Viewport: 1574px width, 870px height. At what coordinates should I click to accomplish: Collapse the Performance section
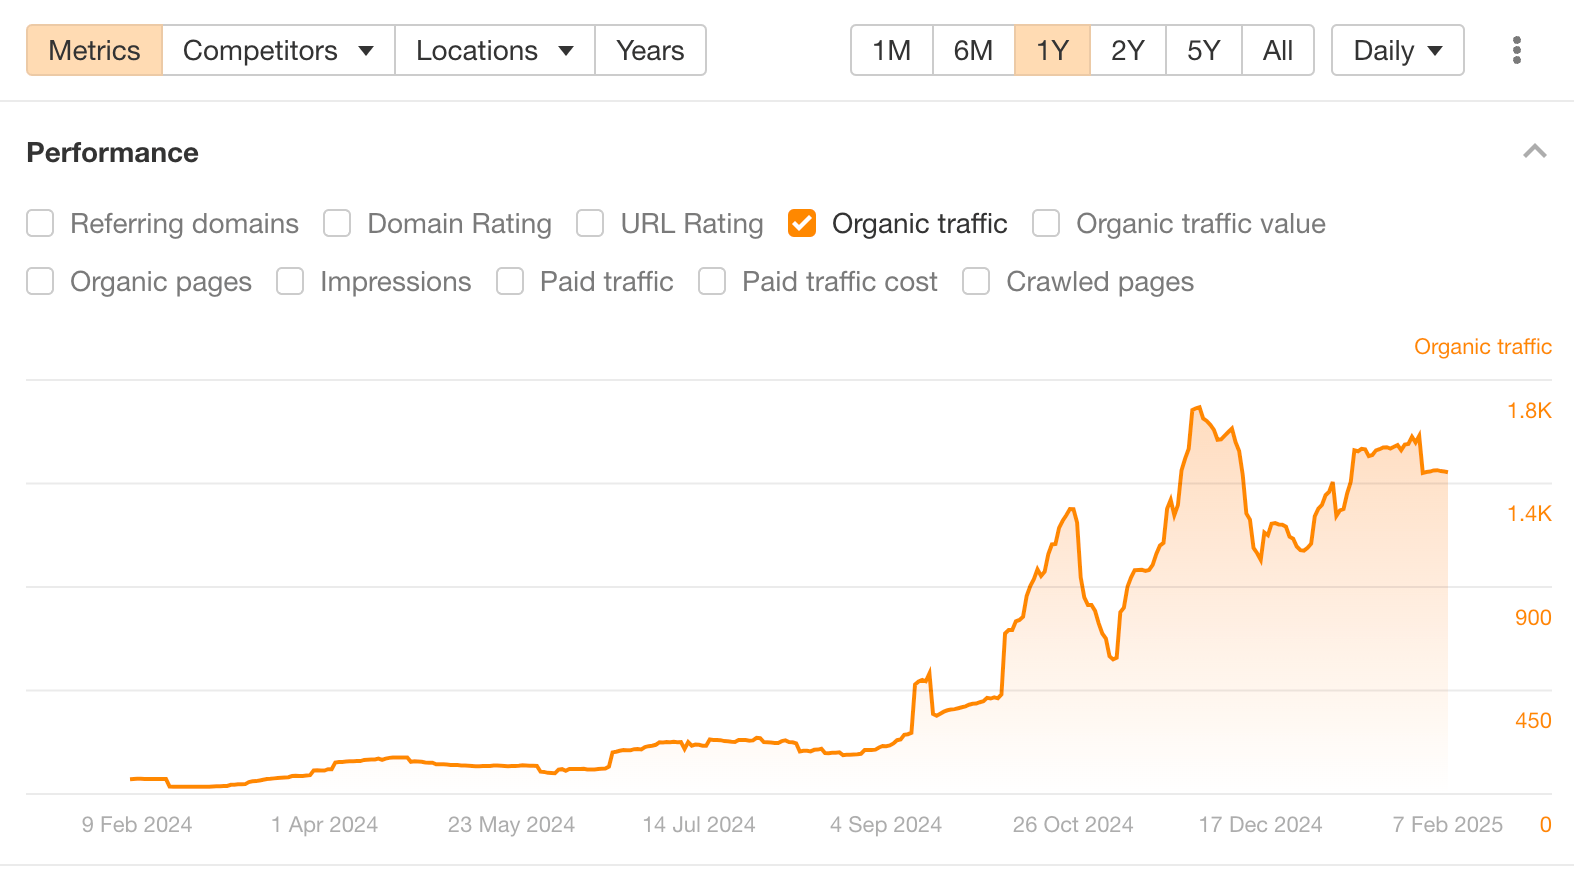pos(1535,151)
